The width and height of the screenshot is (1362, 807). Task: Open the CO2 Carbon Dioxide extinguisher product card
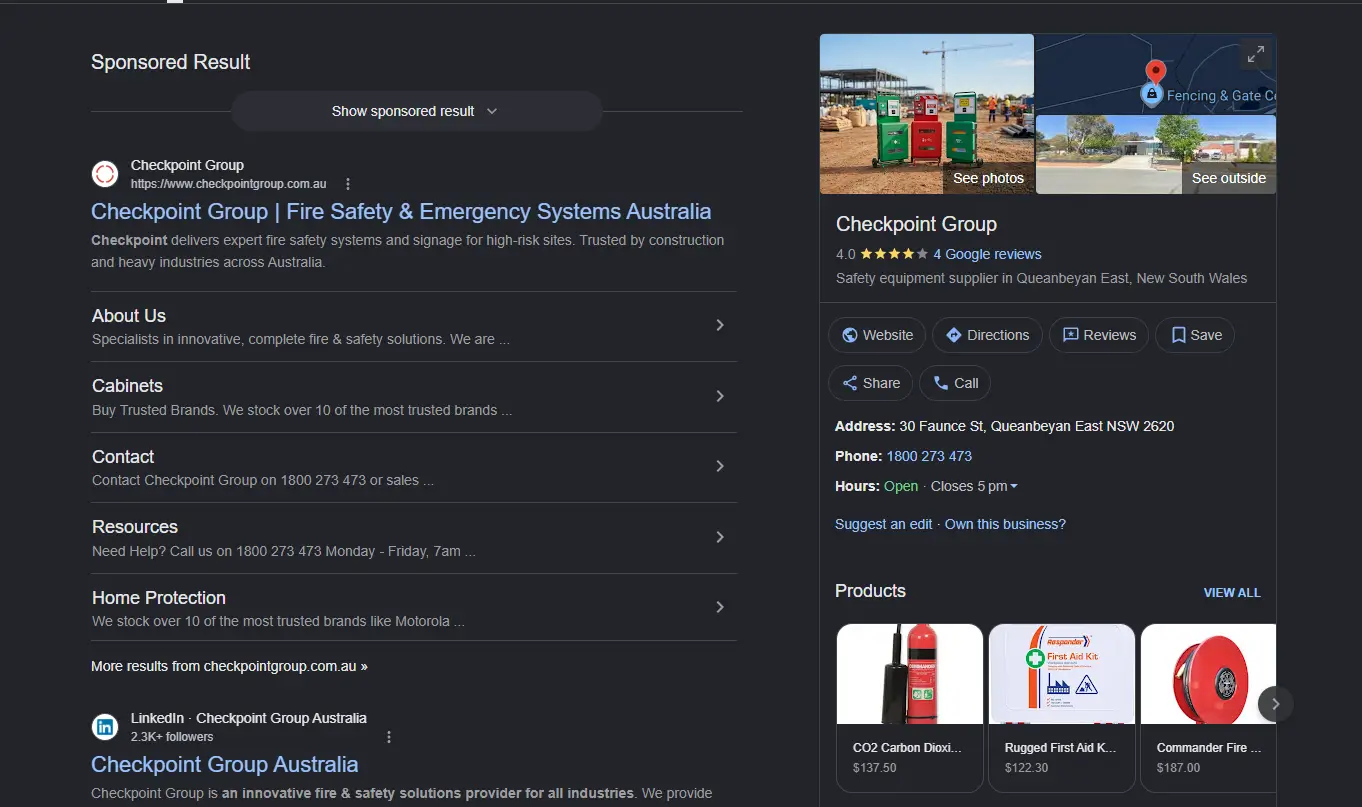910,708
